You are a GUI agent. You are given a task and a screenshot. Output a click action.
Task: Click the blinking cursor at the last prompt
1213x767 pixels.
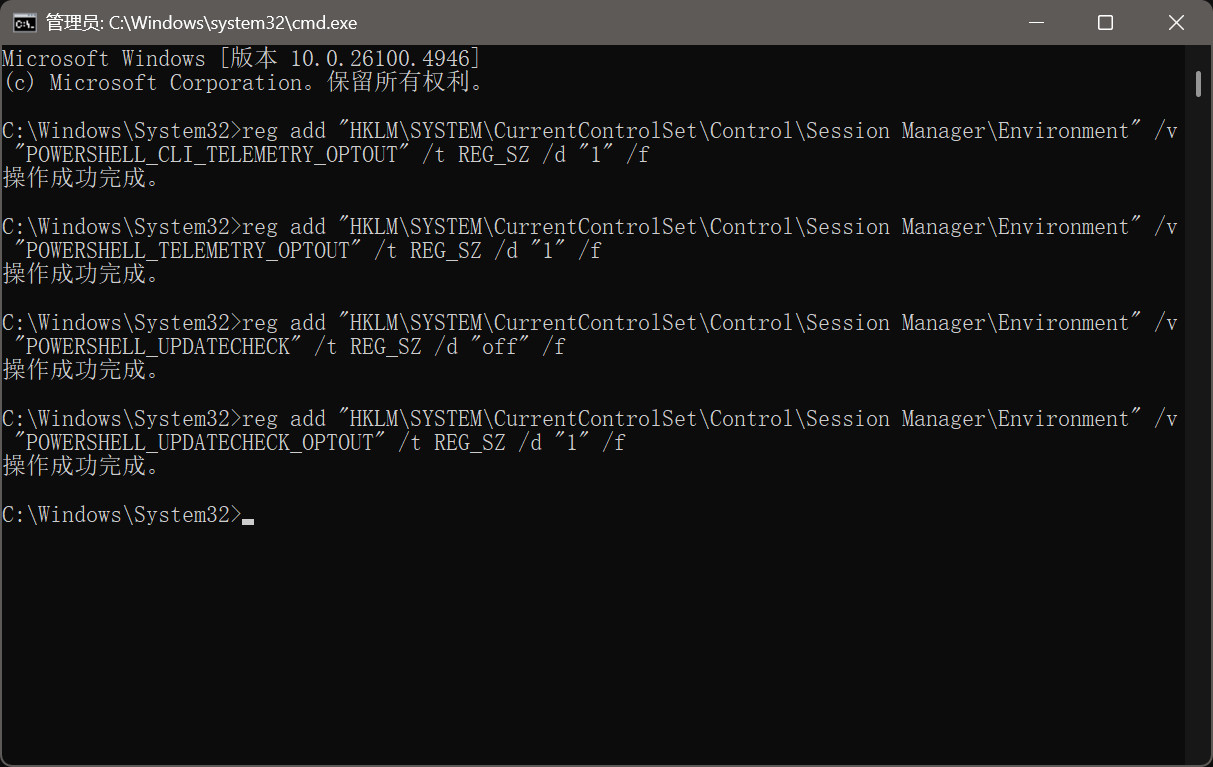(x=248, y=521)
